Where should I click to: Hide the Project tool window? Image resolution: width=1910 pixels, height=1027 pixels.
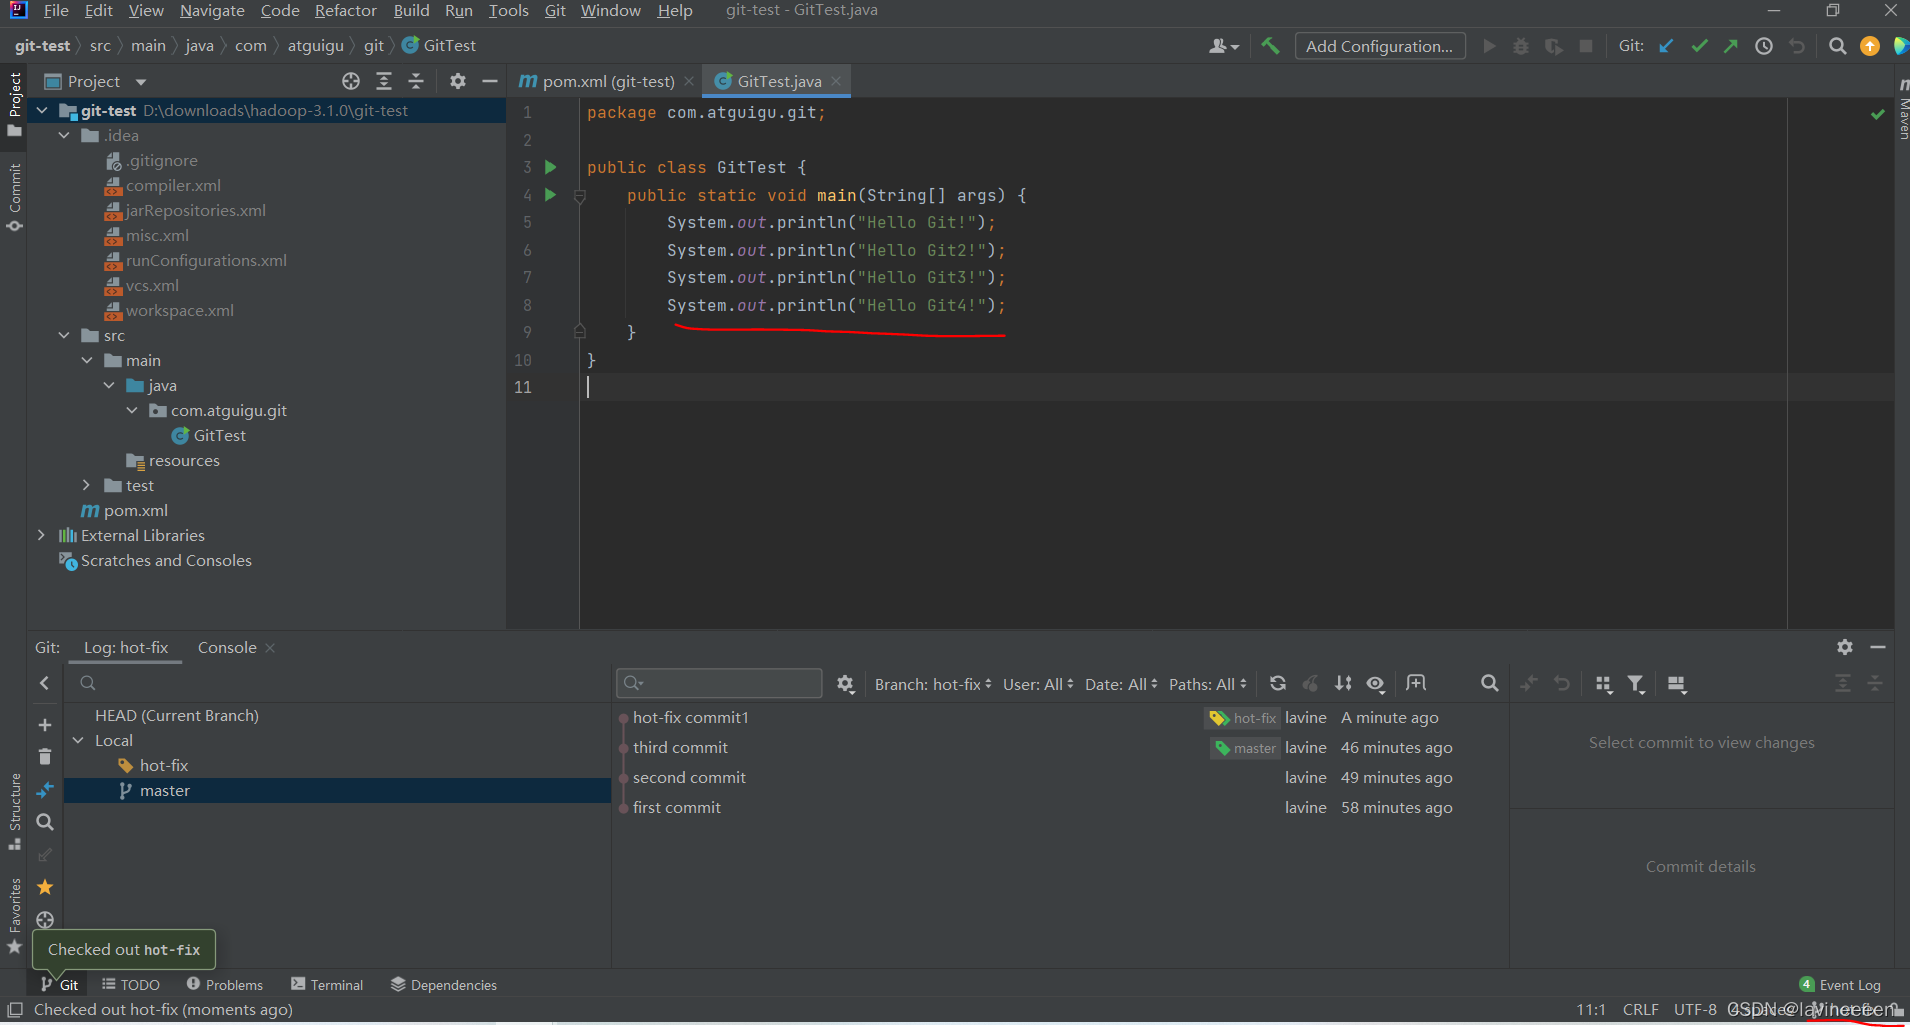pyautogui.click(x=489, y=81)
